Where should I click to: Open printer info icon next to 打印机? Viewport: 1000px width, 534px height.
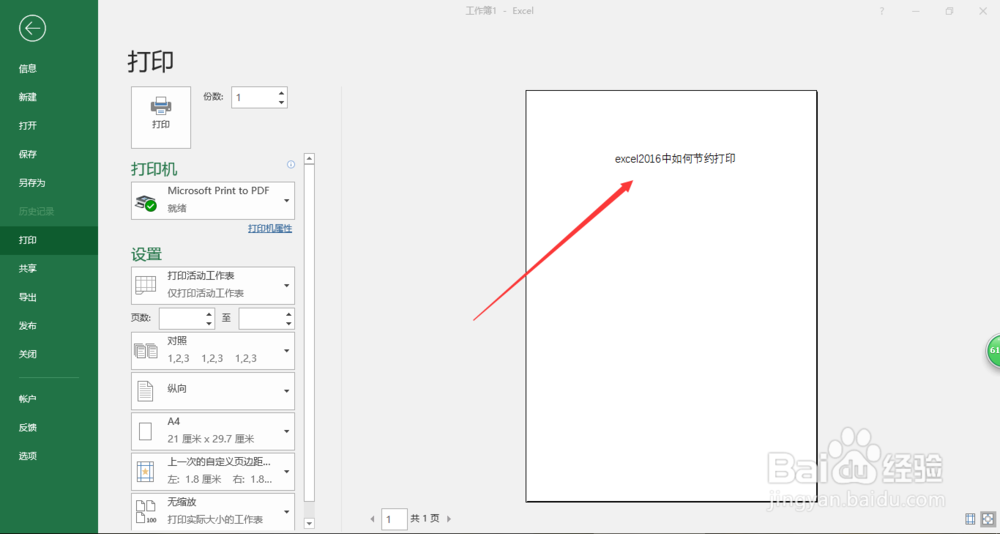(291, 165)
